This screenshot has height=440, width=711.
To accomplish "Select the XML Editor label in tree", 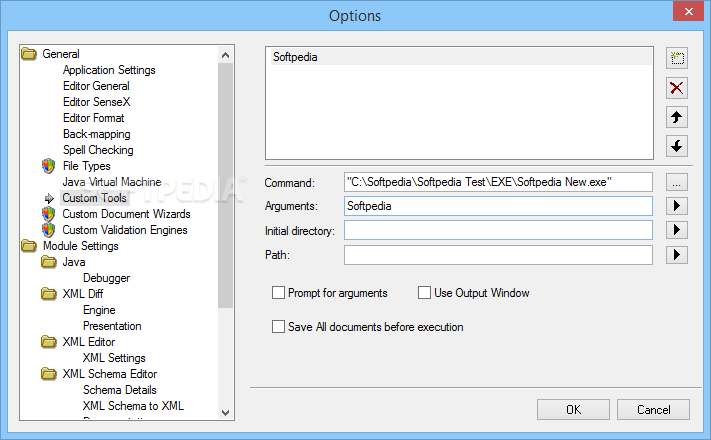I will (x=88, y=342).
